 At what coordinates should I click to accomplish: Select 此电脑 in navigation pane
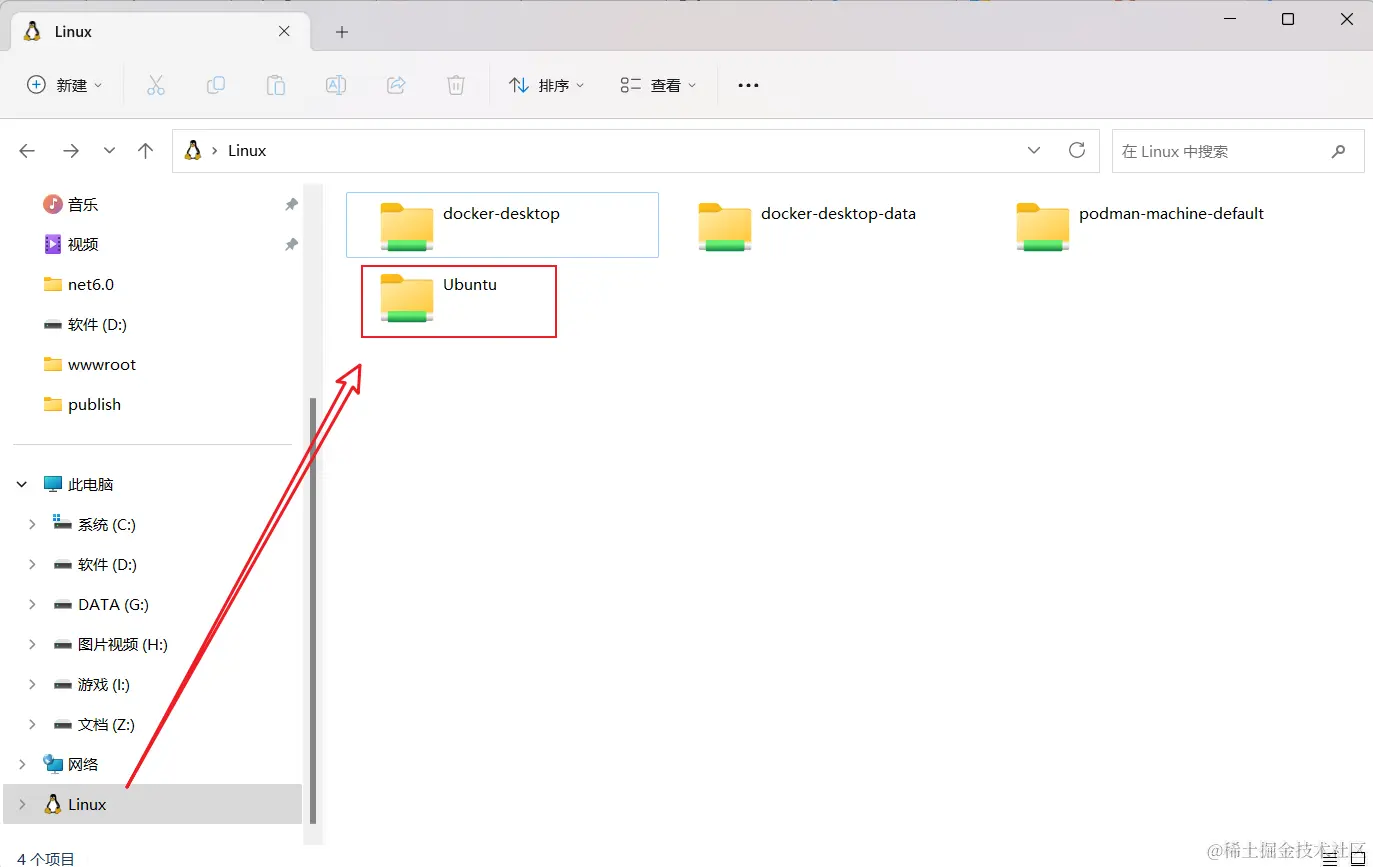pos(79,485)
